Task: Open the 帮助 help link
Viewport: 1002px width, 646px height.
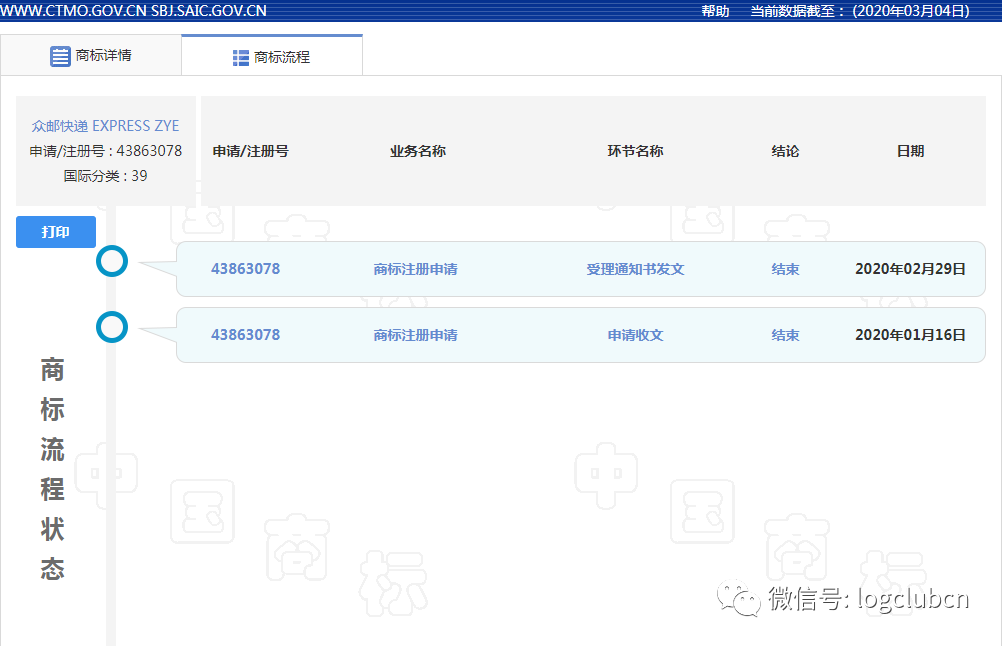Action: click(715, 10)
